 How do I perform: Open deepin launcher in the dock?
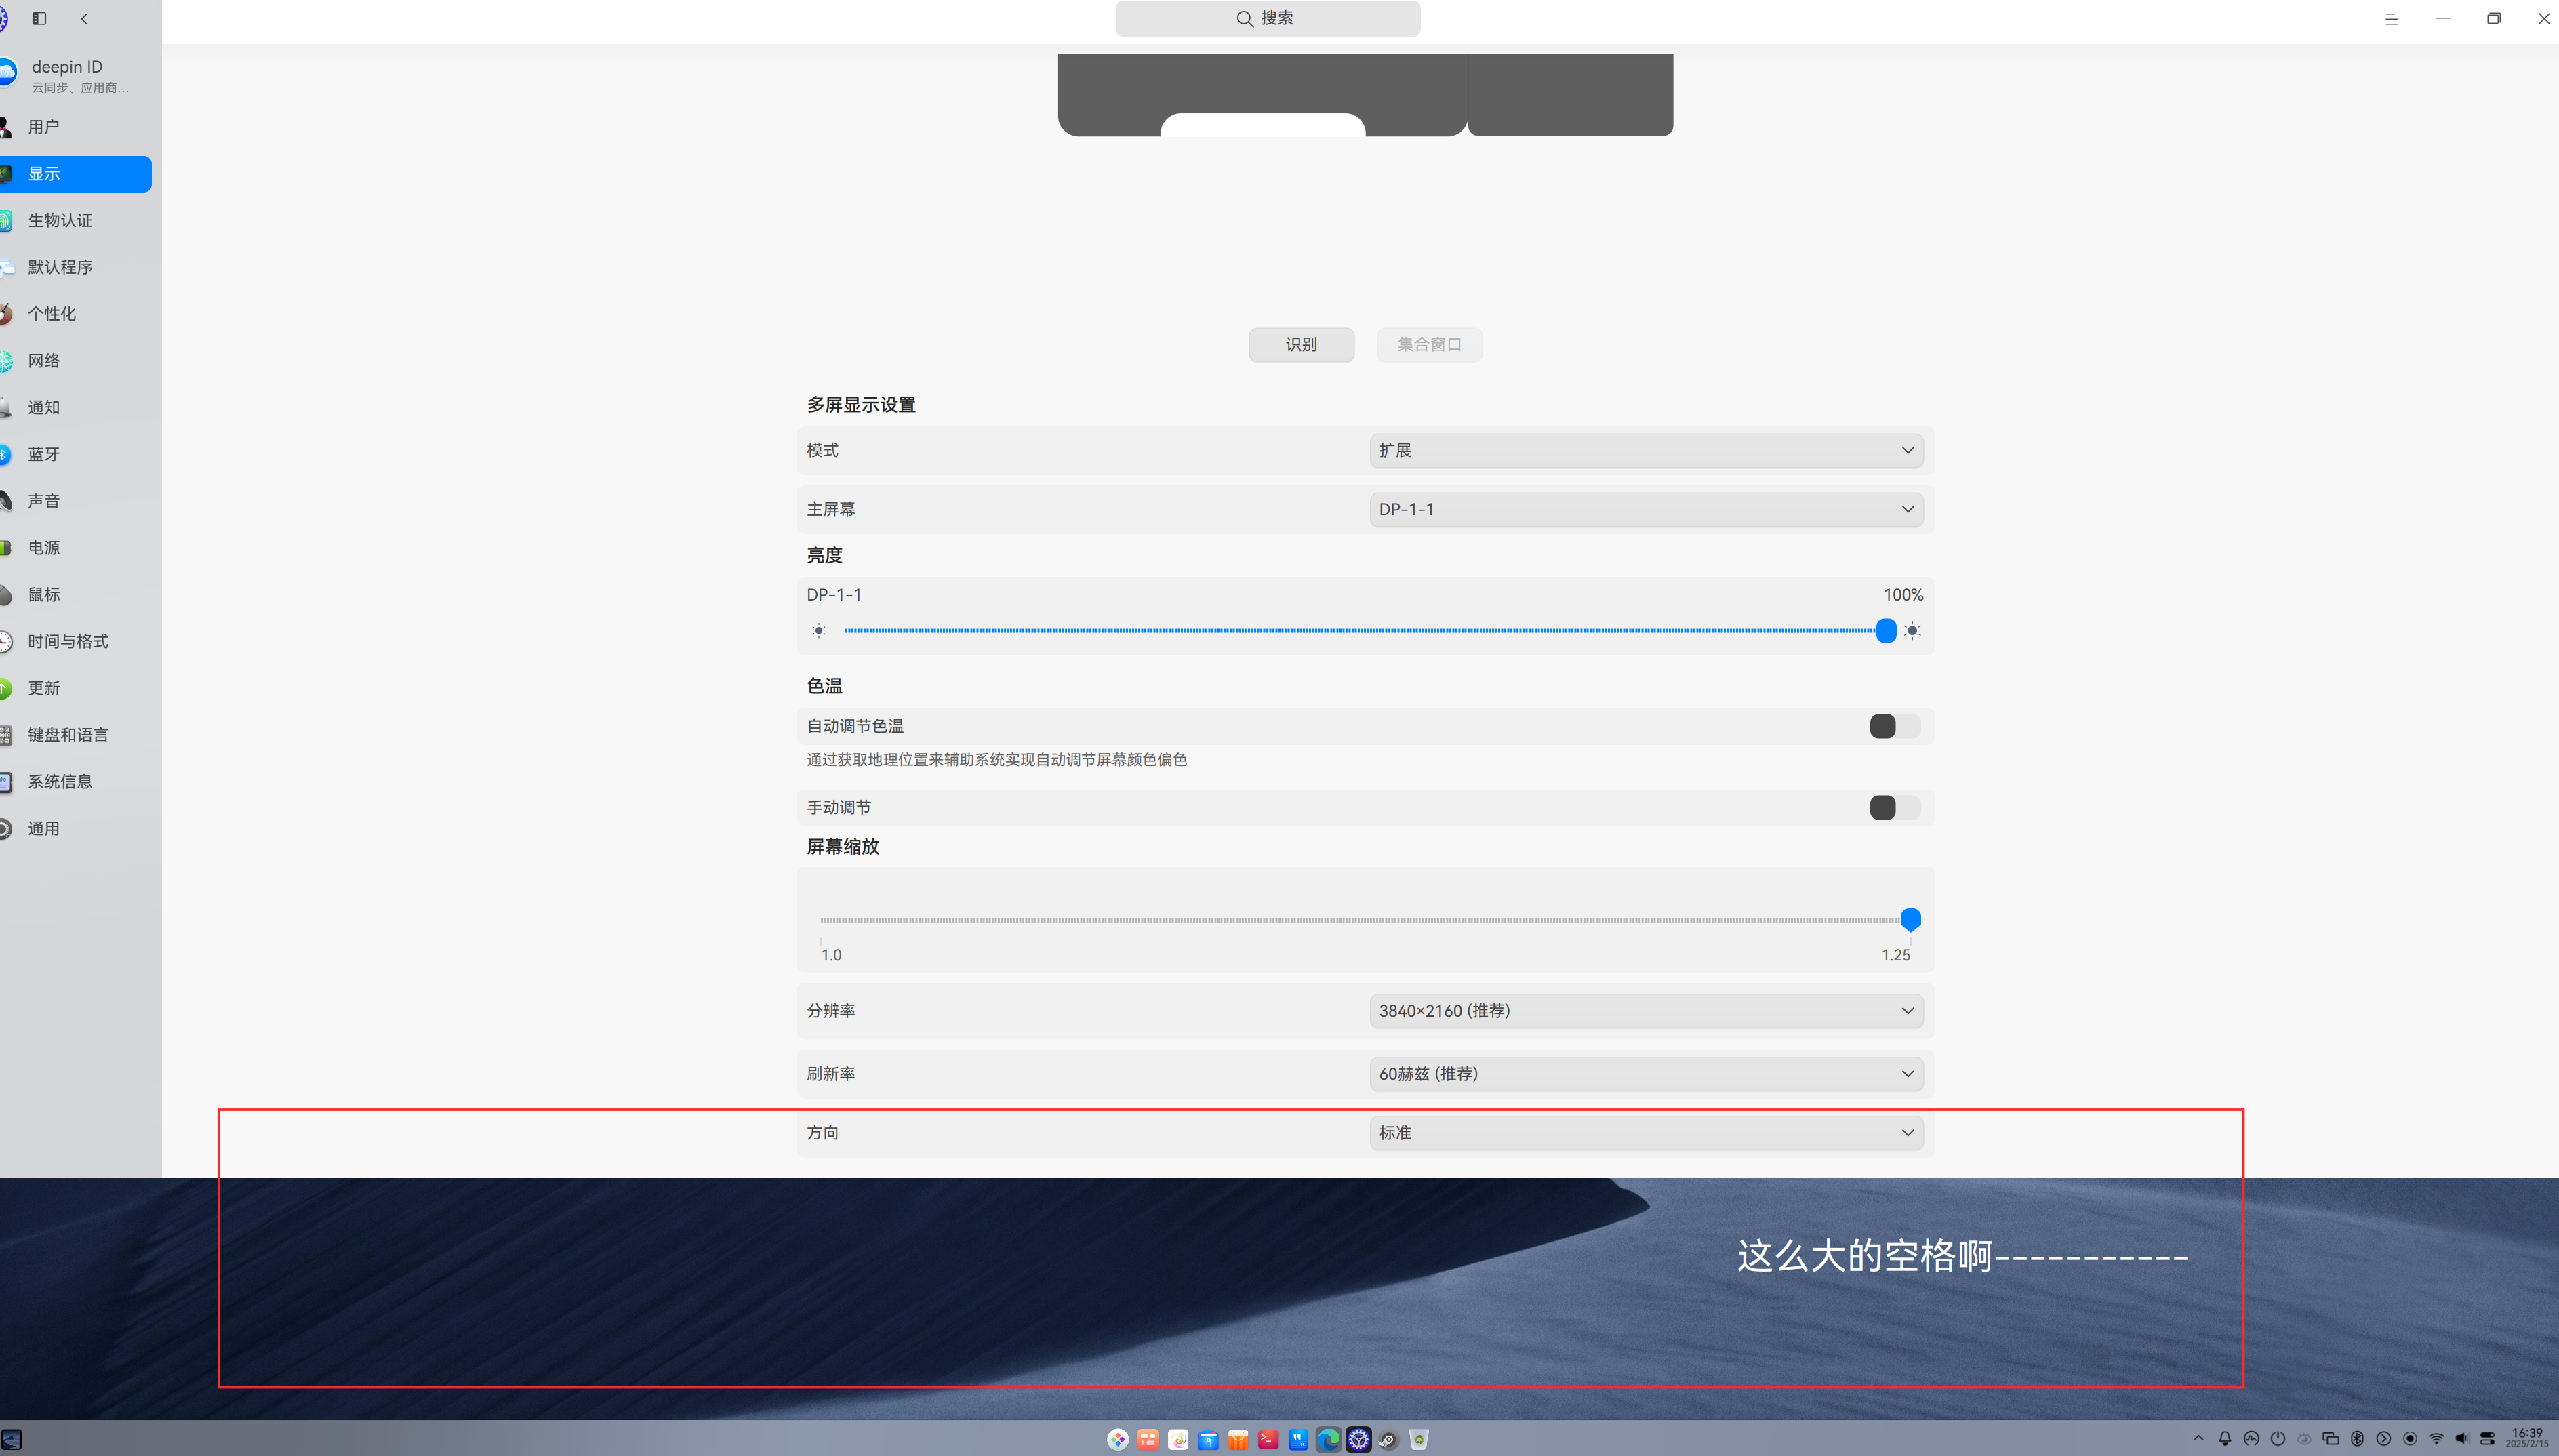click(1118, 1440)
